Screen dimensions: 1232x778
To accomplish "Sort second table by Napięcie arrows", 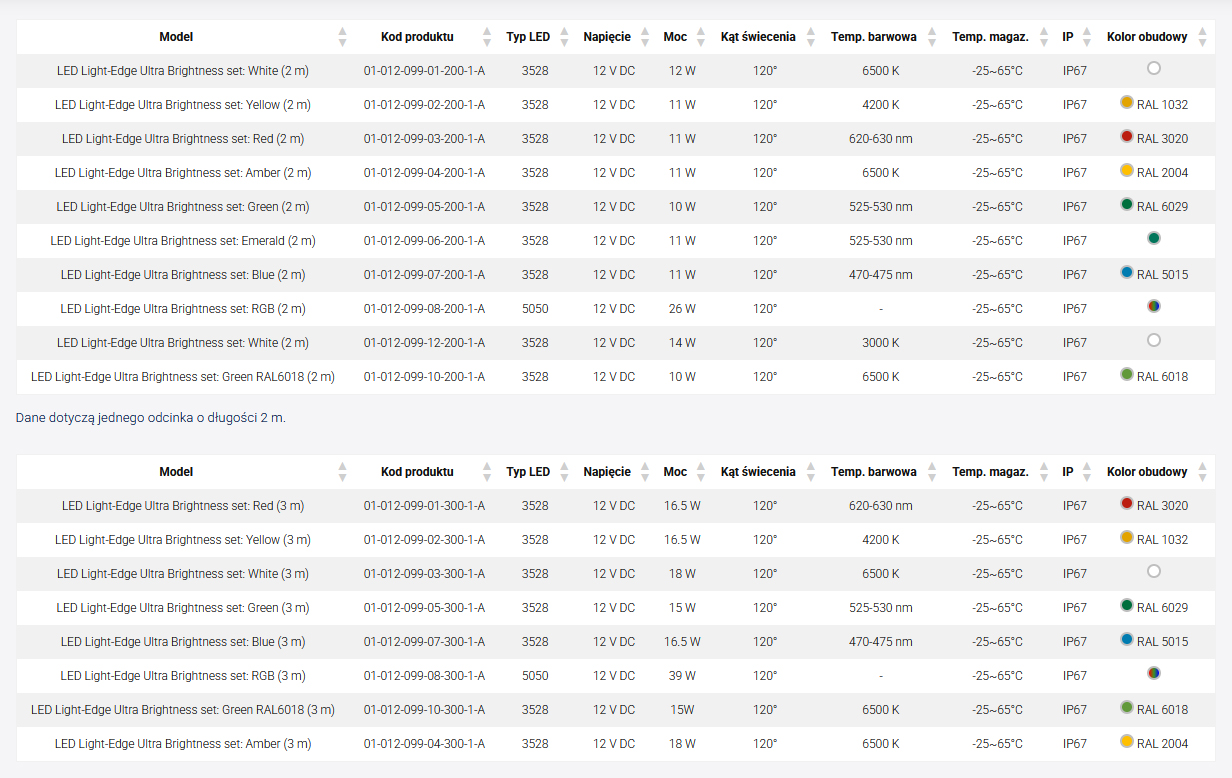I will pyautogui.click(x=645, y=472).
